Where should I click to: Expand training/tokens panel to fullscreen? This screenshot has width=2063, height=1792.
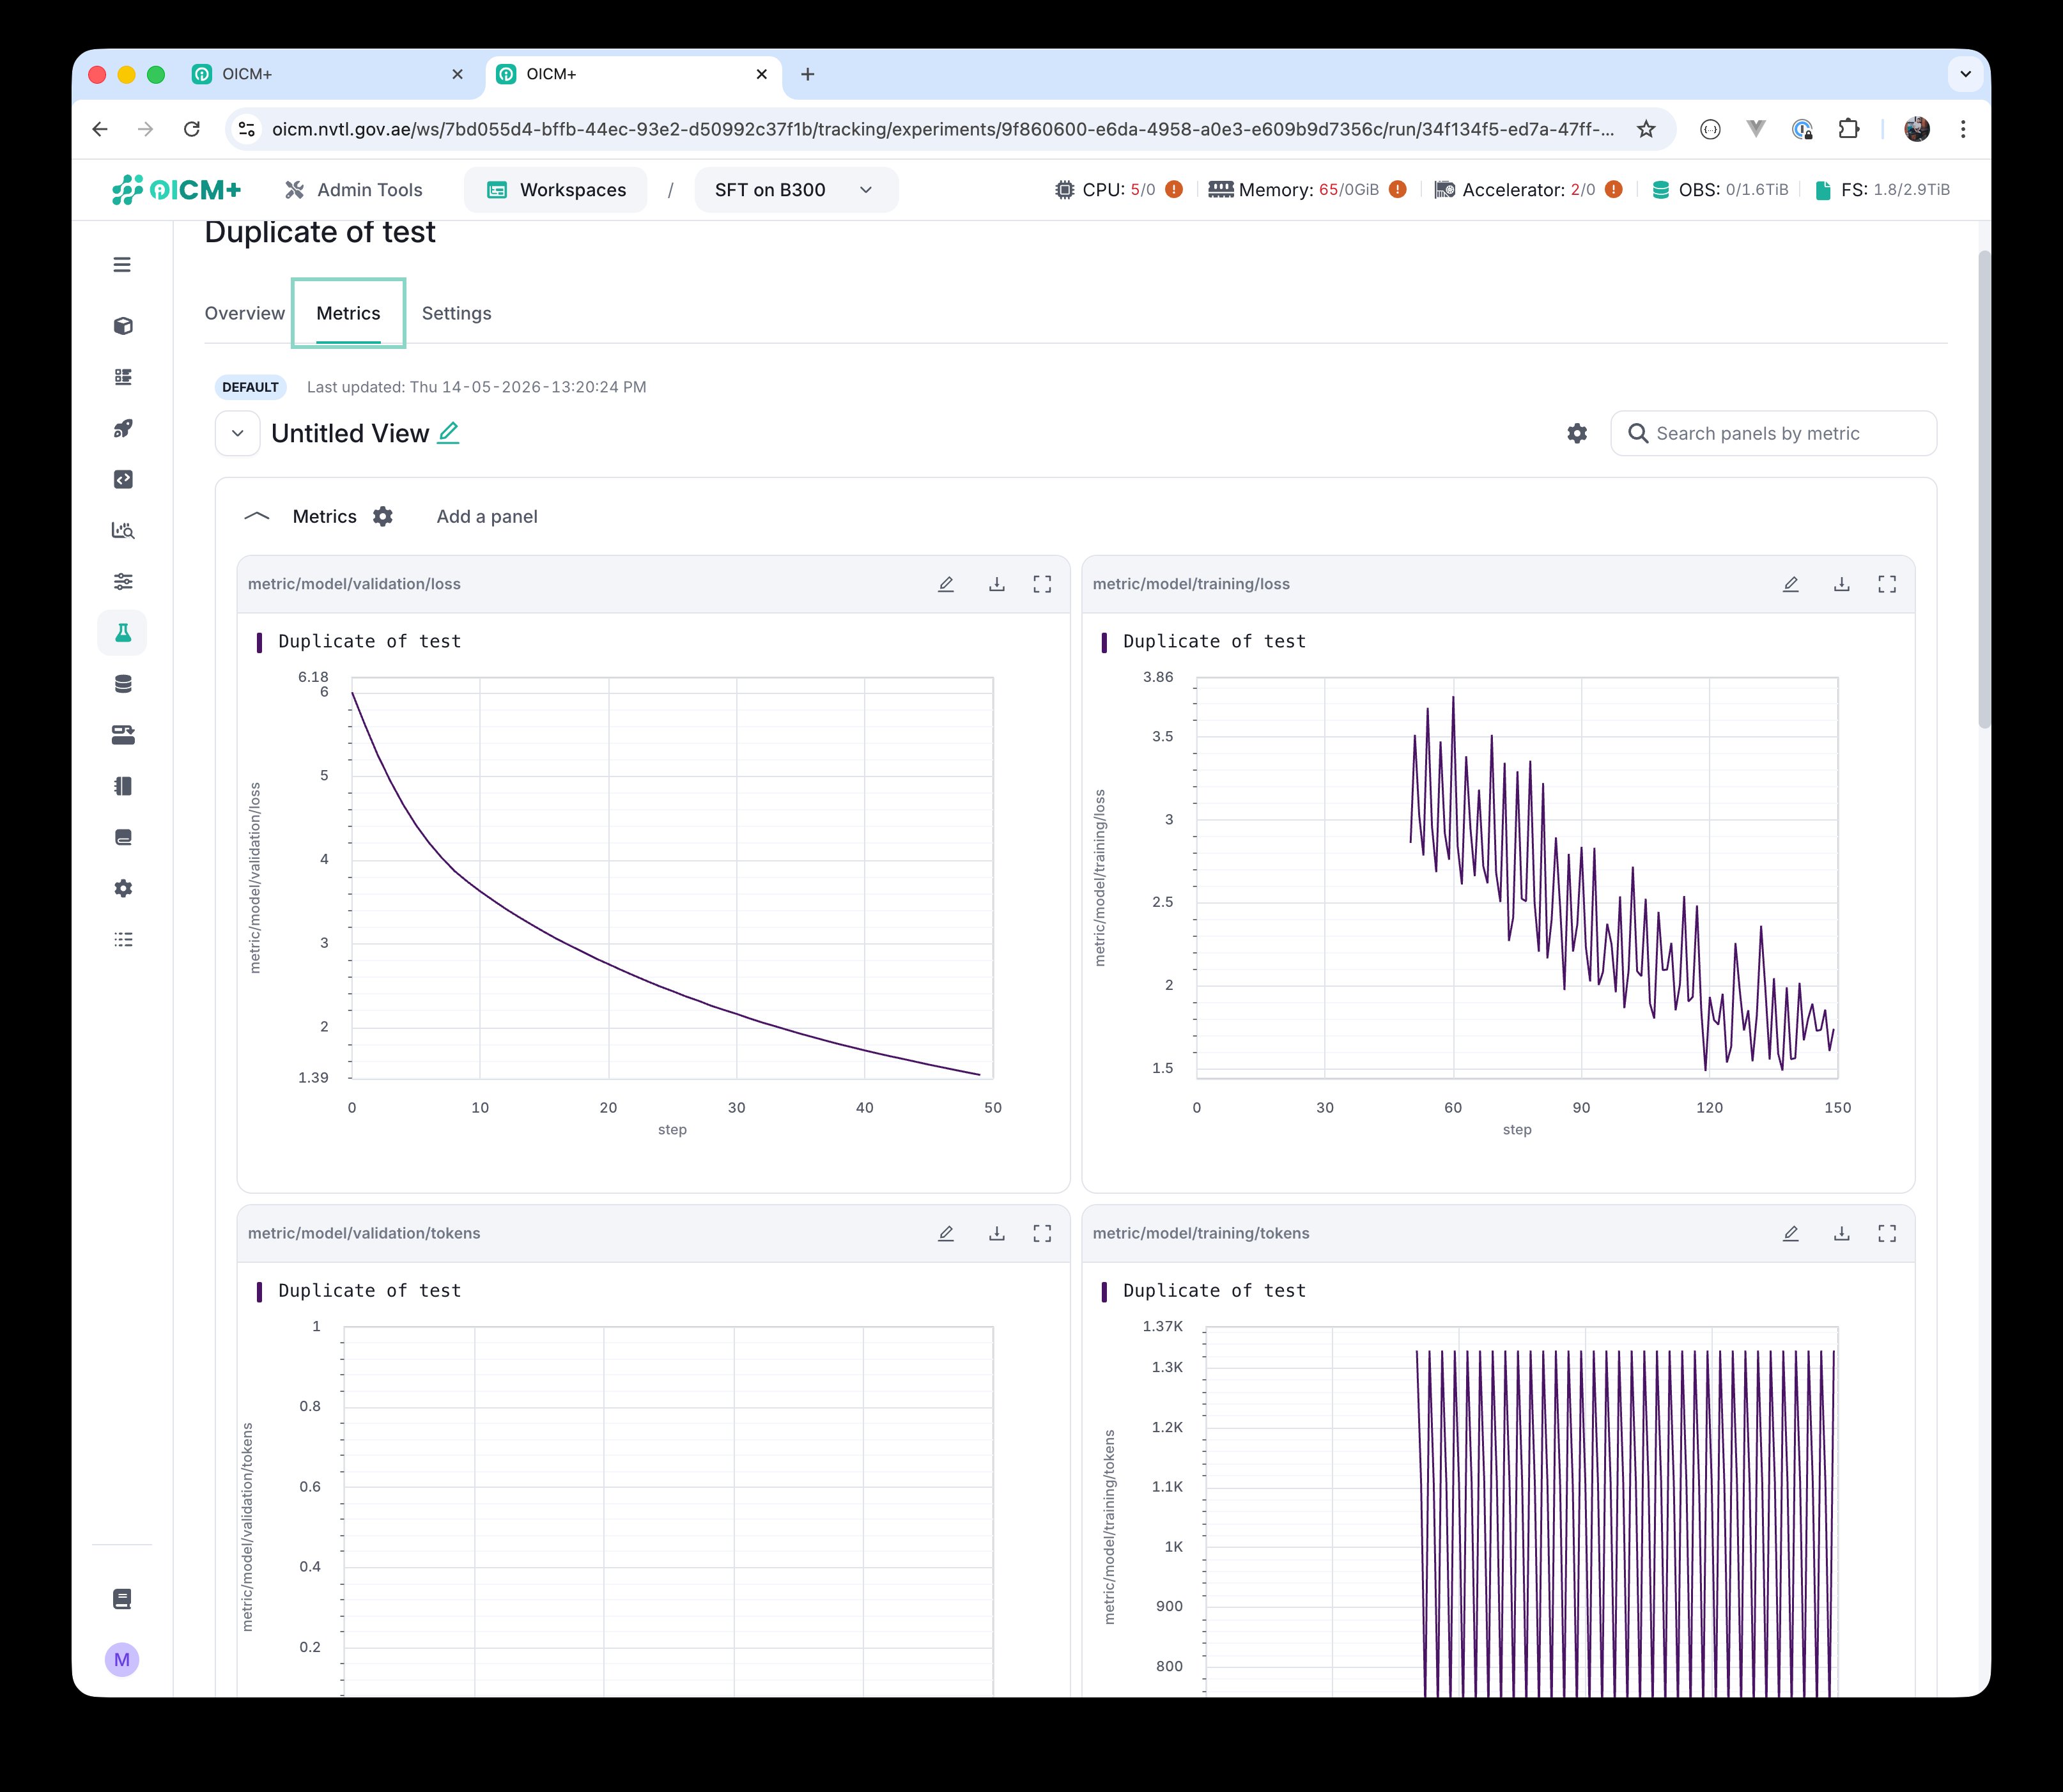(x=1887, y=1234)
